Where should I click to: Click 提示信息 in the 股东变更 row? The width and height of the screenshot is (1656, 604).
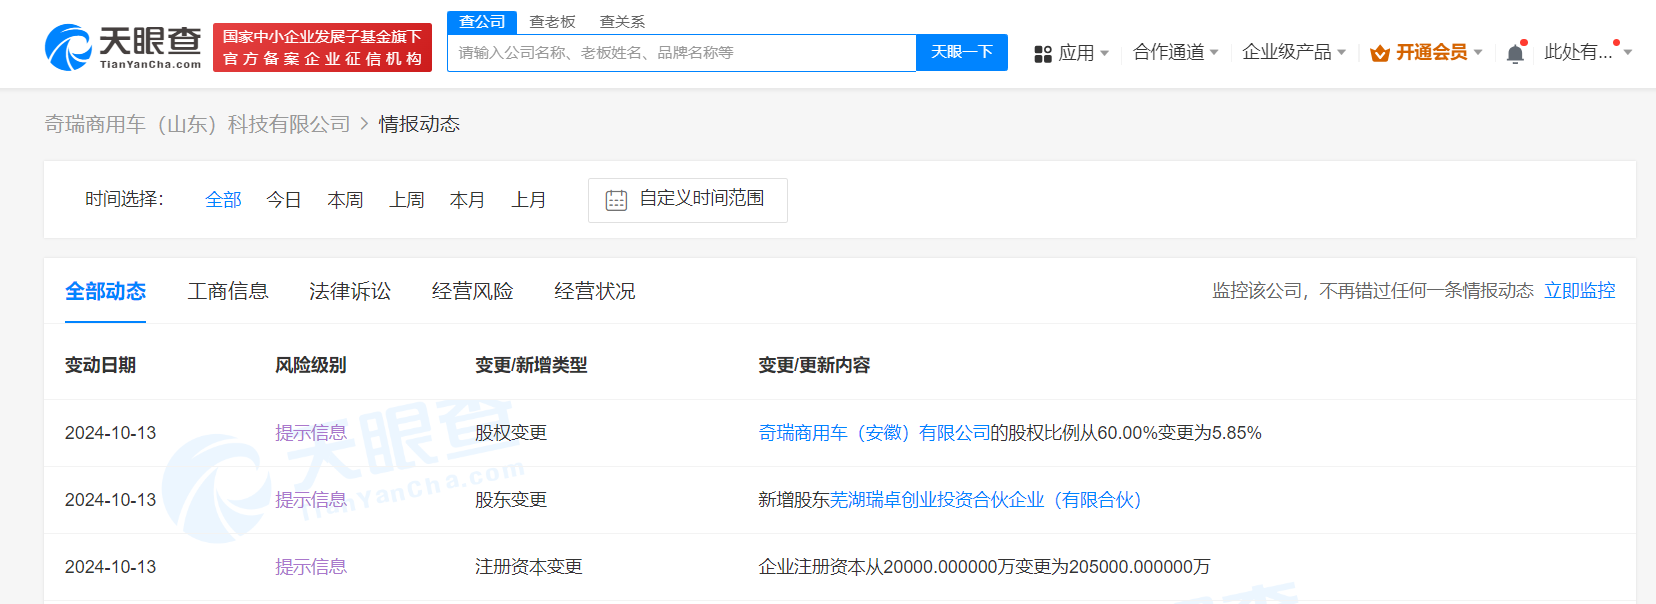coord(311,500)
